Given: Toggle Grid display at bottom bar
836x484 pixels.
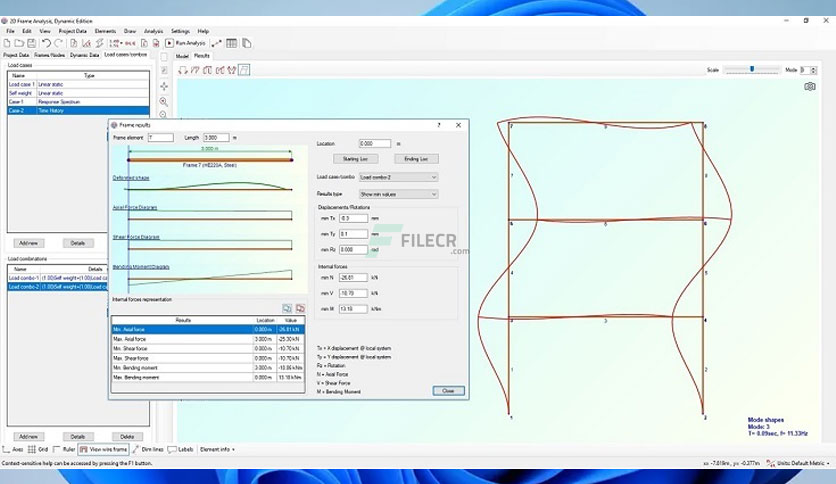Looking at the screenshot, I should [38, 449].
